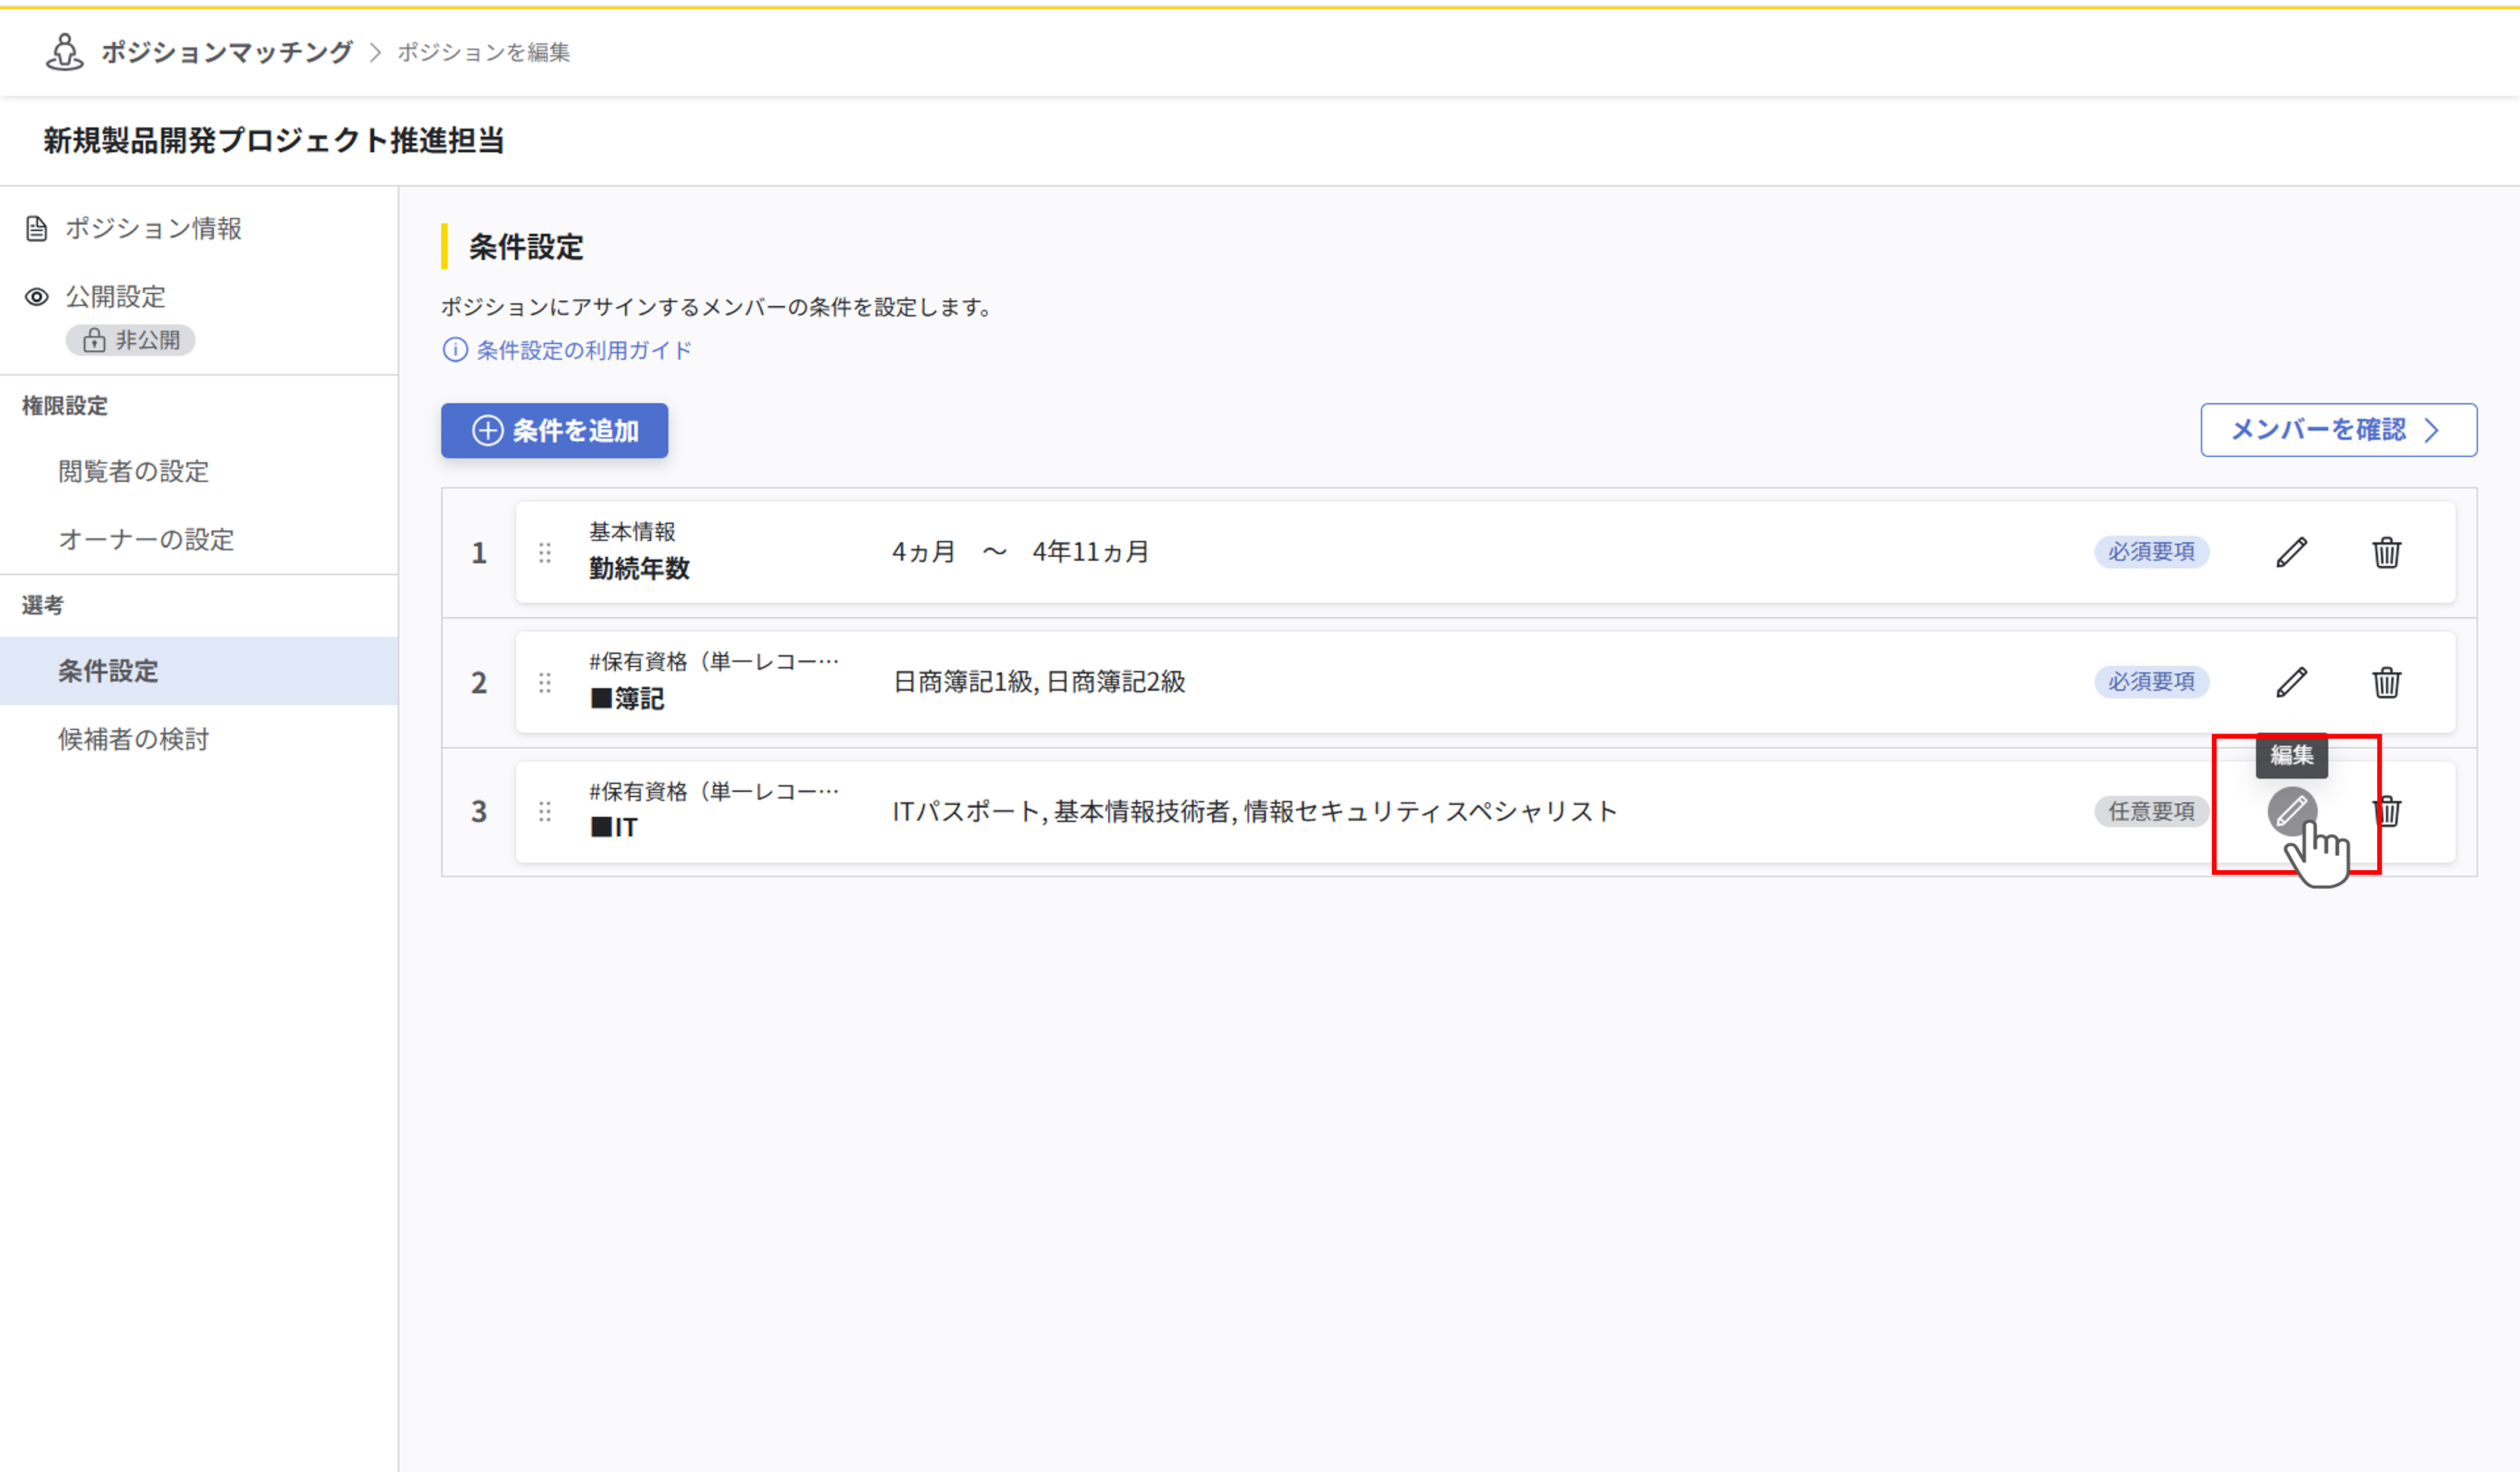The image size is (2520, 1472).
Task: Click the ポジションを編集 breadcrumb text
Action: (484, 52)
